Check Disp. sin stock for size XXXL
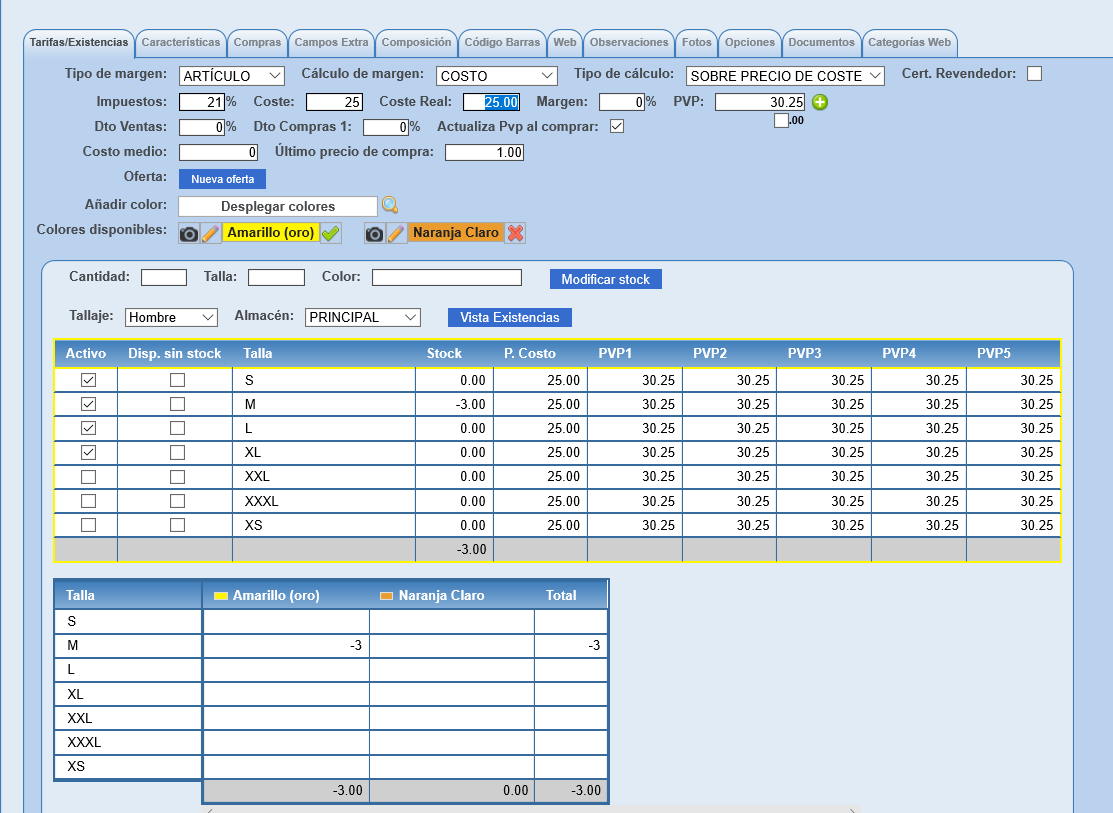 177,501
